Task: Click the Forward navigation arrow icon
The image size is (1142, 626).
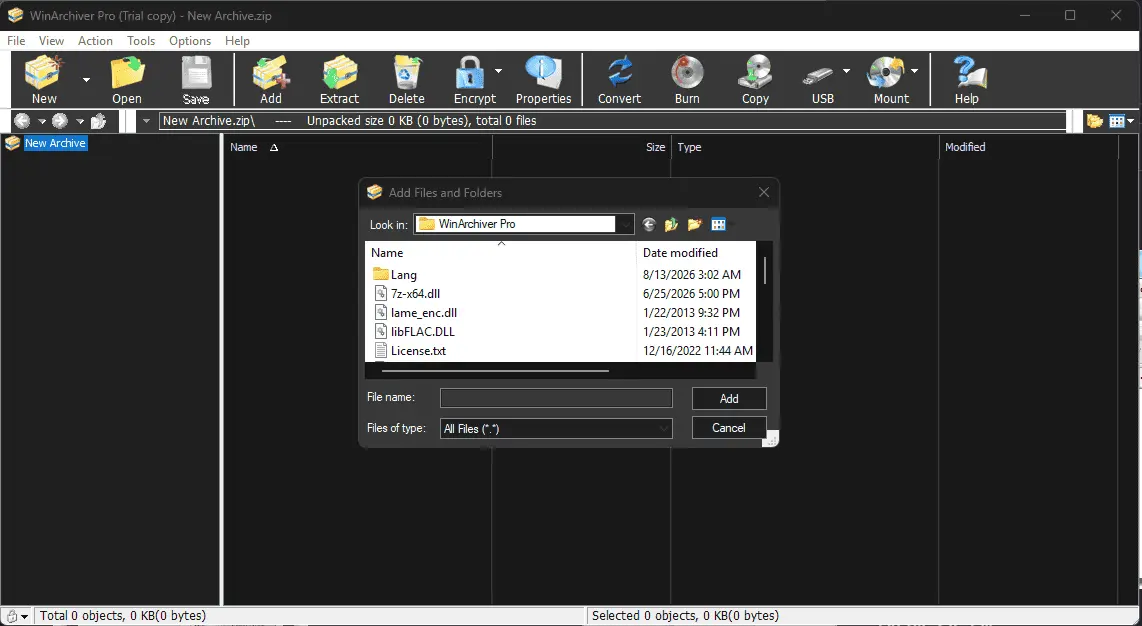Action: 60,121
